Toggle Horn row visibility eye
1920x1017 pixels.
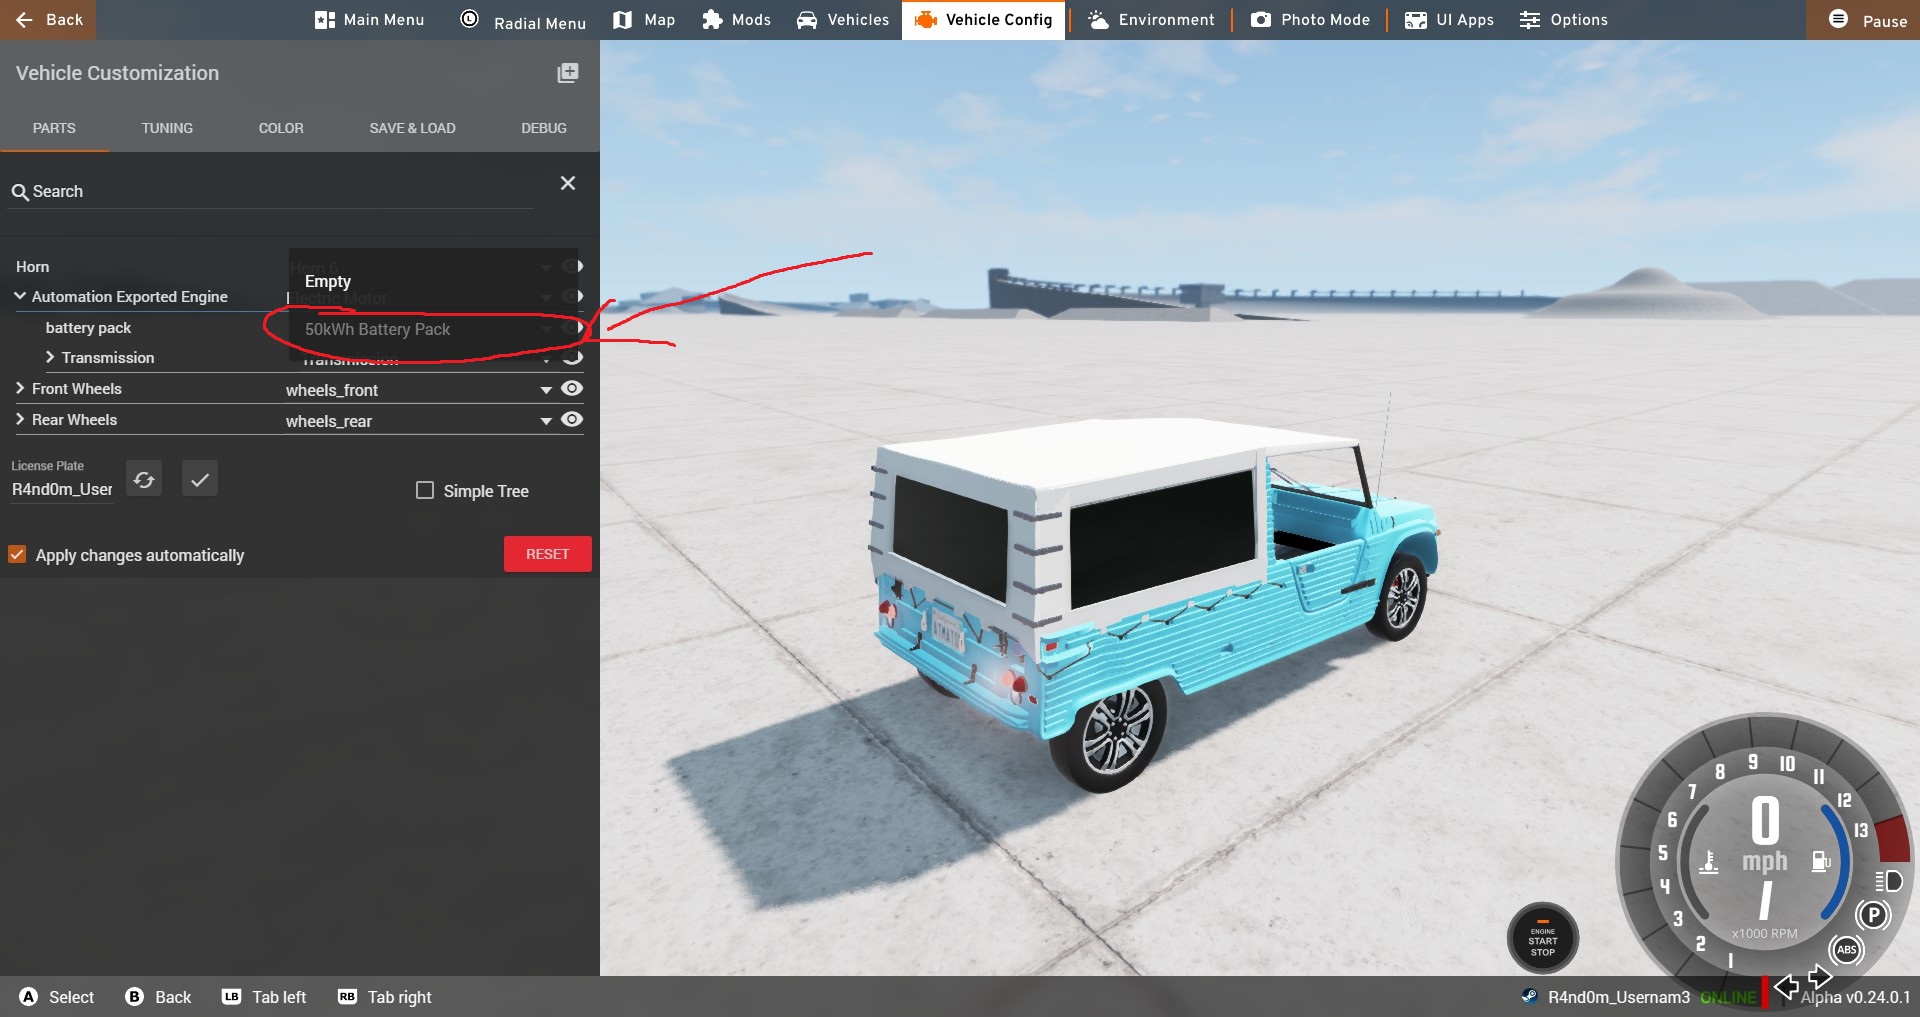click(x=572, y=266)
